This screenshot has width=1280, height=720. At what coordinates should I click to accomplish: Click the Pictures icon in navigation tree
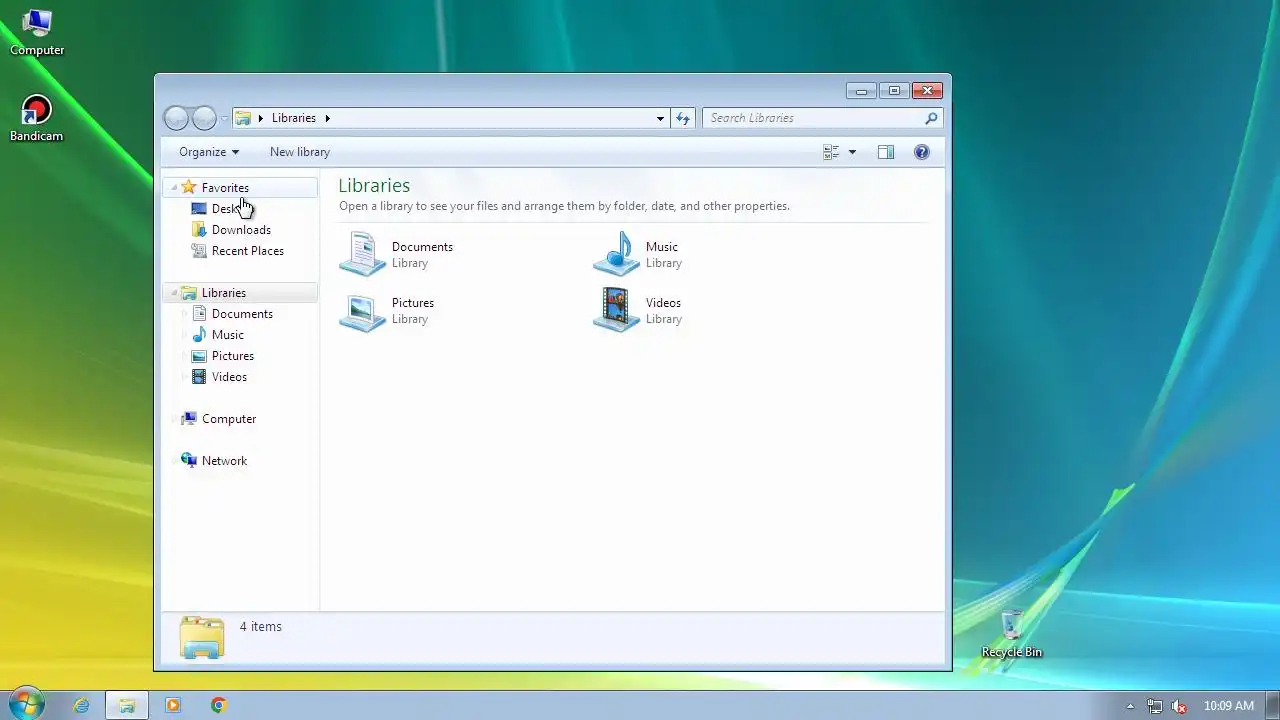point(199,356)
